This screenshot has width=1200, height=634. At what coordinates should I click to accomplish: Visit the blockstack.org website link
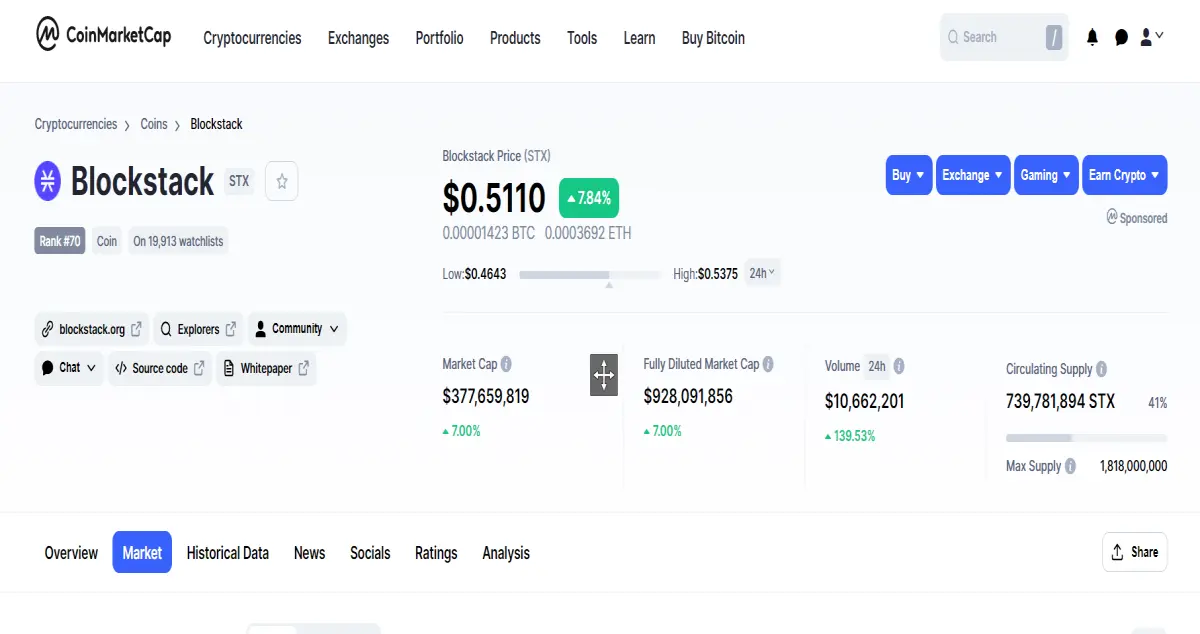click(x=92, y=328)
